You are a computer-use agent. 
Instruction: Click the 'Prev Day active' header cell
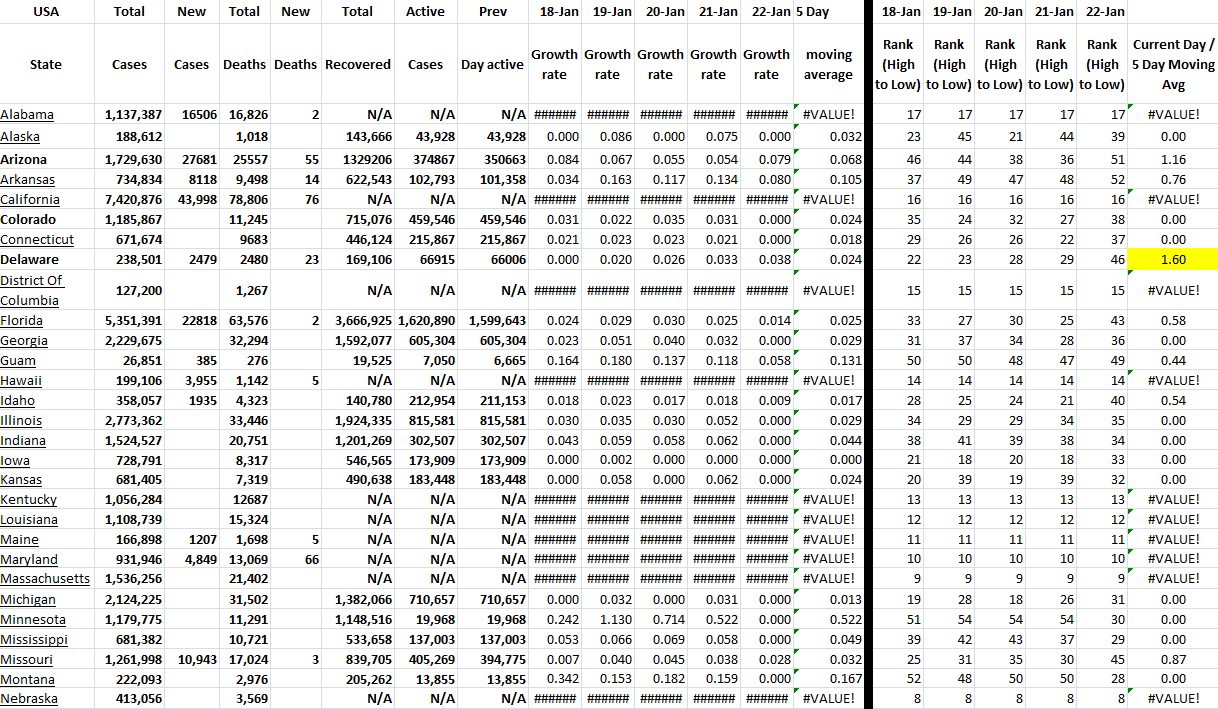(492, 64)
